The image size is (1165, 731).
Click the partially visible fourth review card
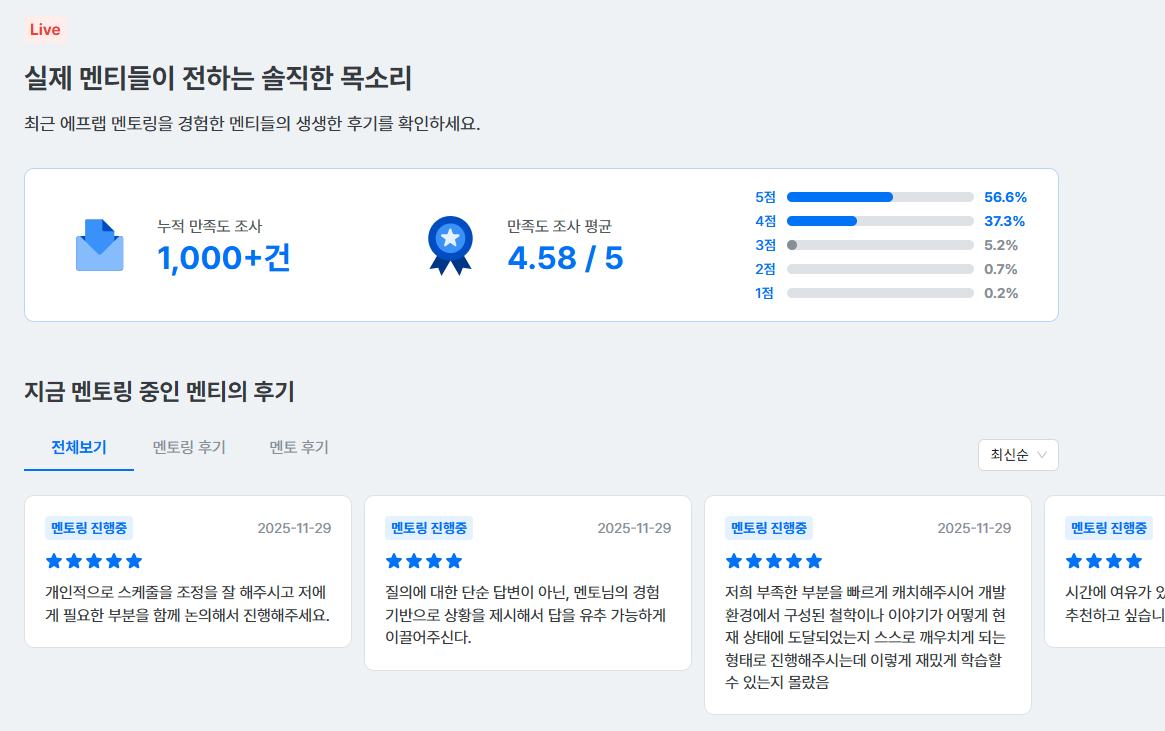[x=1105, y=571]
